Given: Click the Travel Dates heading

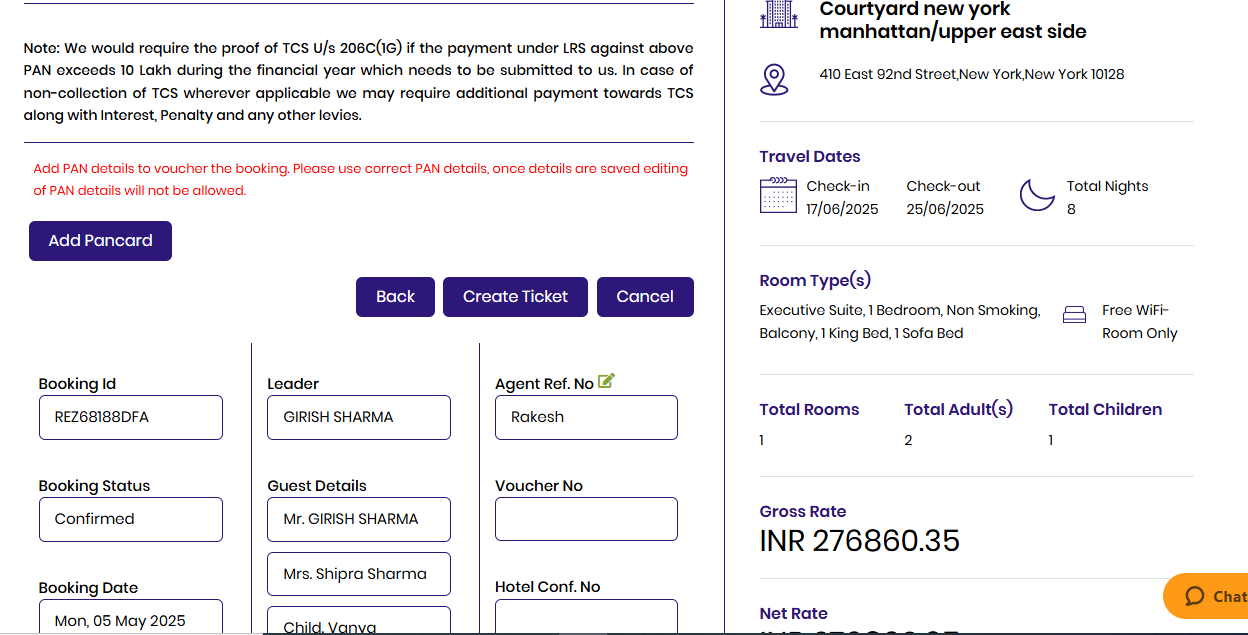Looking at the screenshot, I should (809, 156).
